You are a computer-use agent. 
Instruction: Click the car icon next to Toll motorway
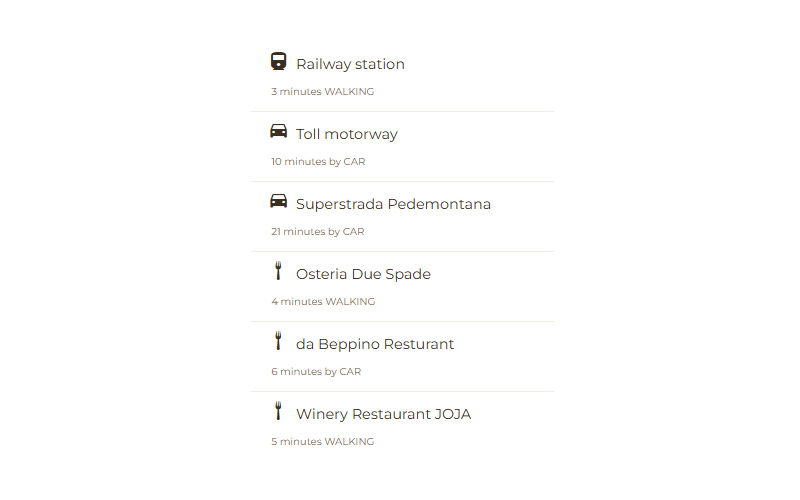click(279, 132)
